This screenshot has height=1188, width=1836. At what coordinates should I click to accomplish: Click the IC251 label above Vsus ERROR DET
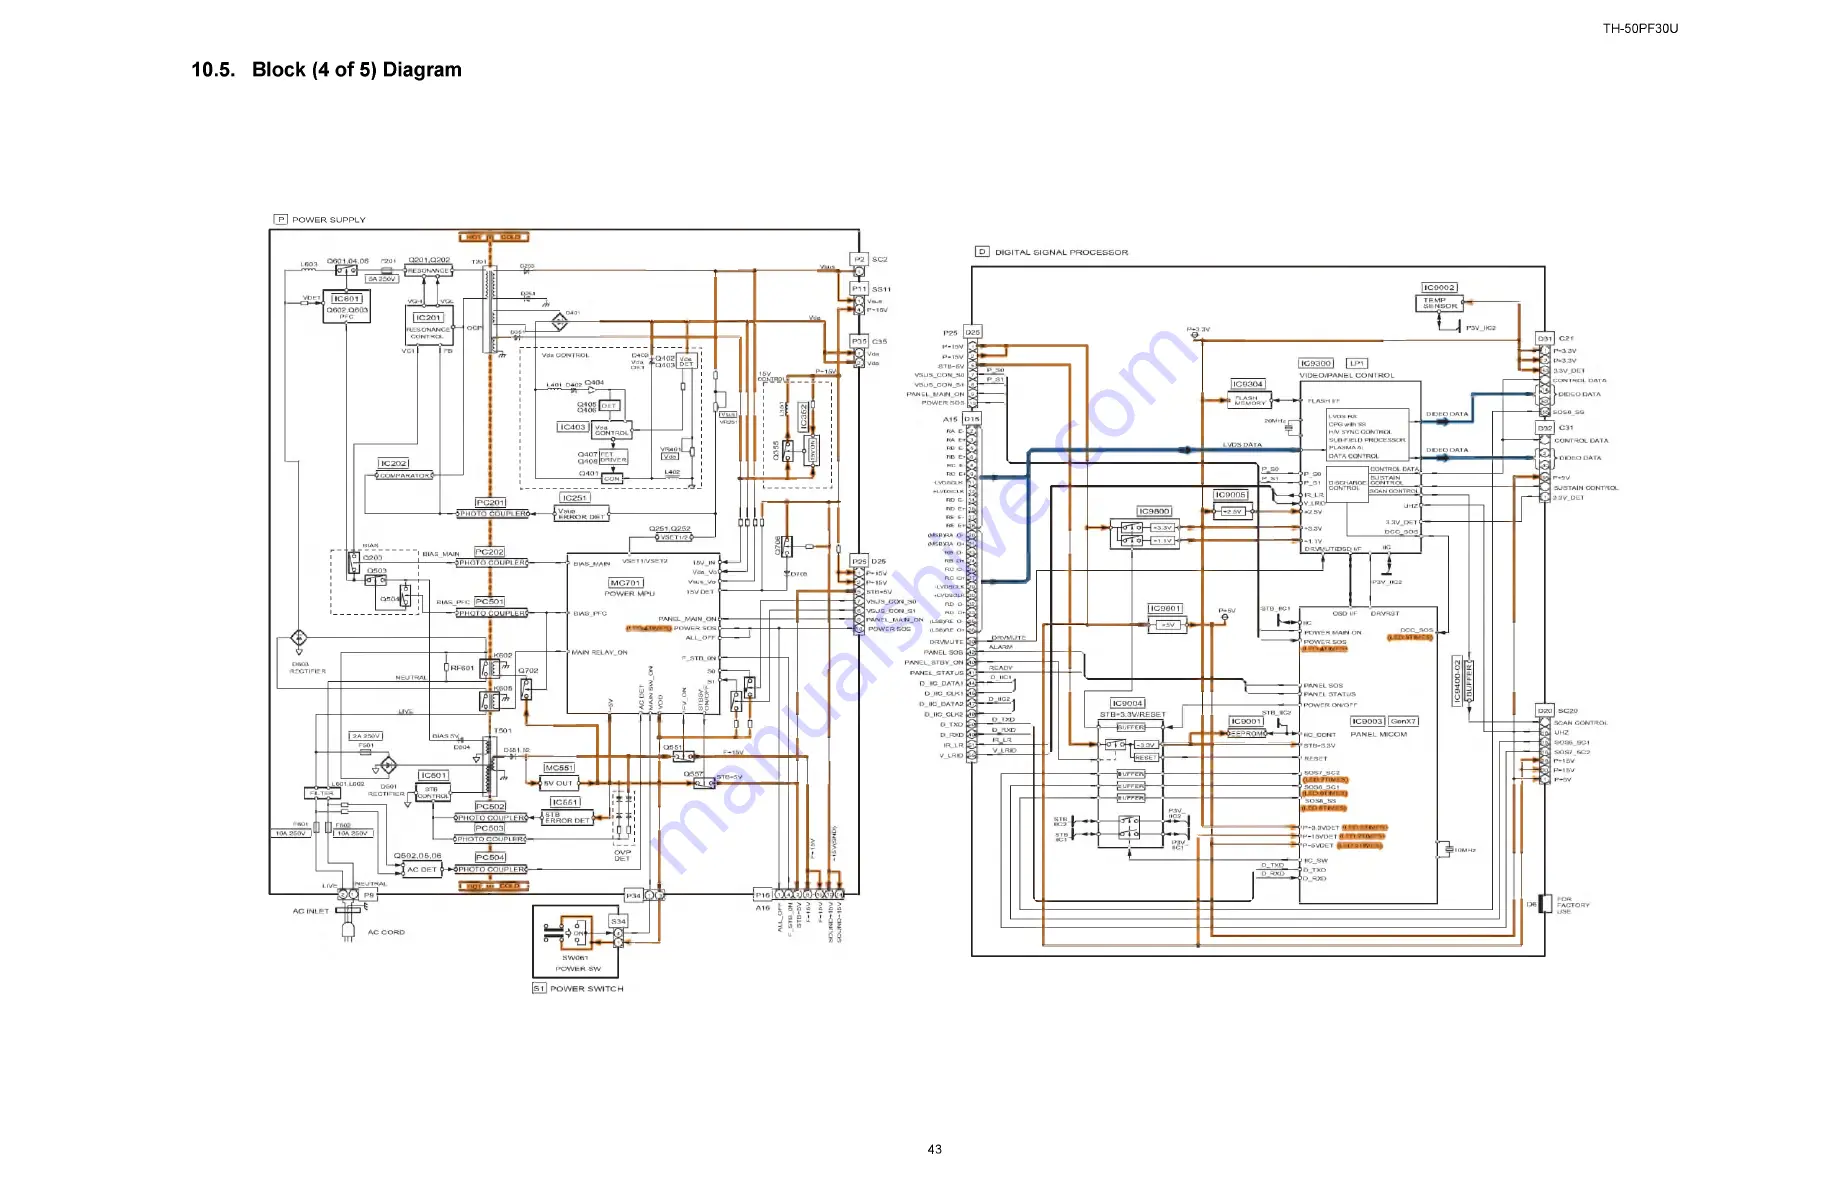pos(575,498)
